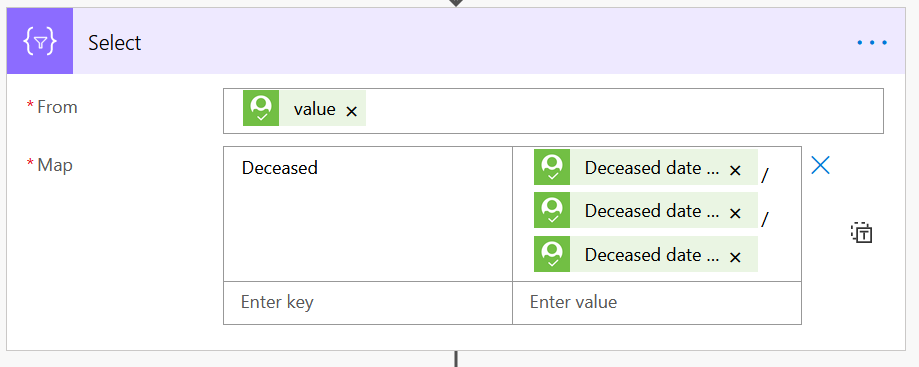Image resolution: width=919 pixels, height=367 pixels.
Task: Click the second Deceased date token icon
Action: pyautogui.click(x=552, y=210)
